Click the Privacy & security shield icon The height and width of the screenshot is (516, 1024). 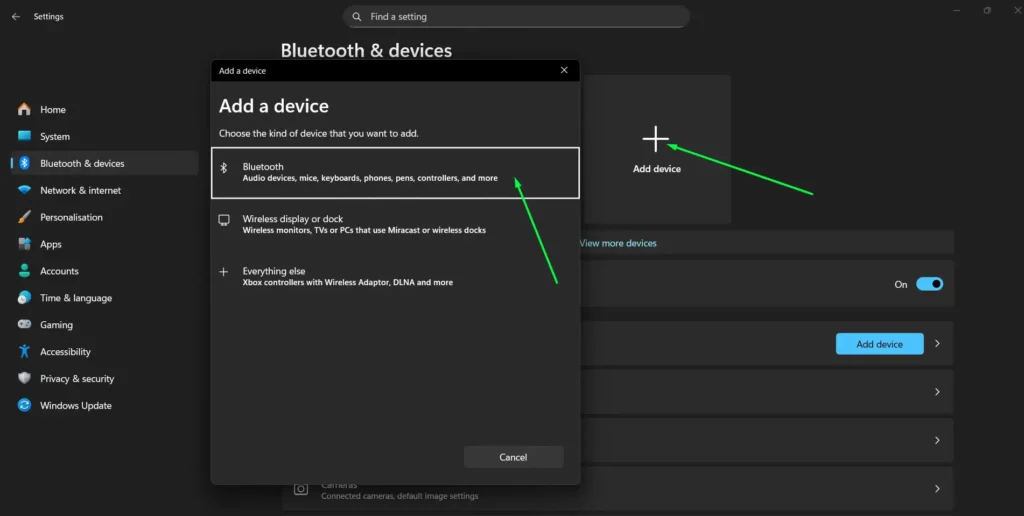click(24, 378)
